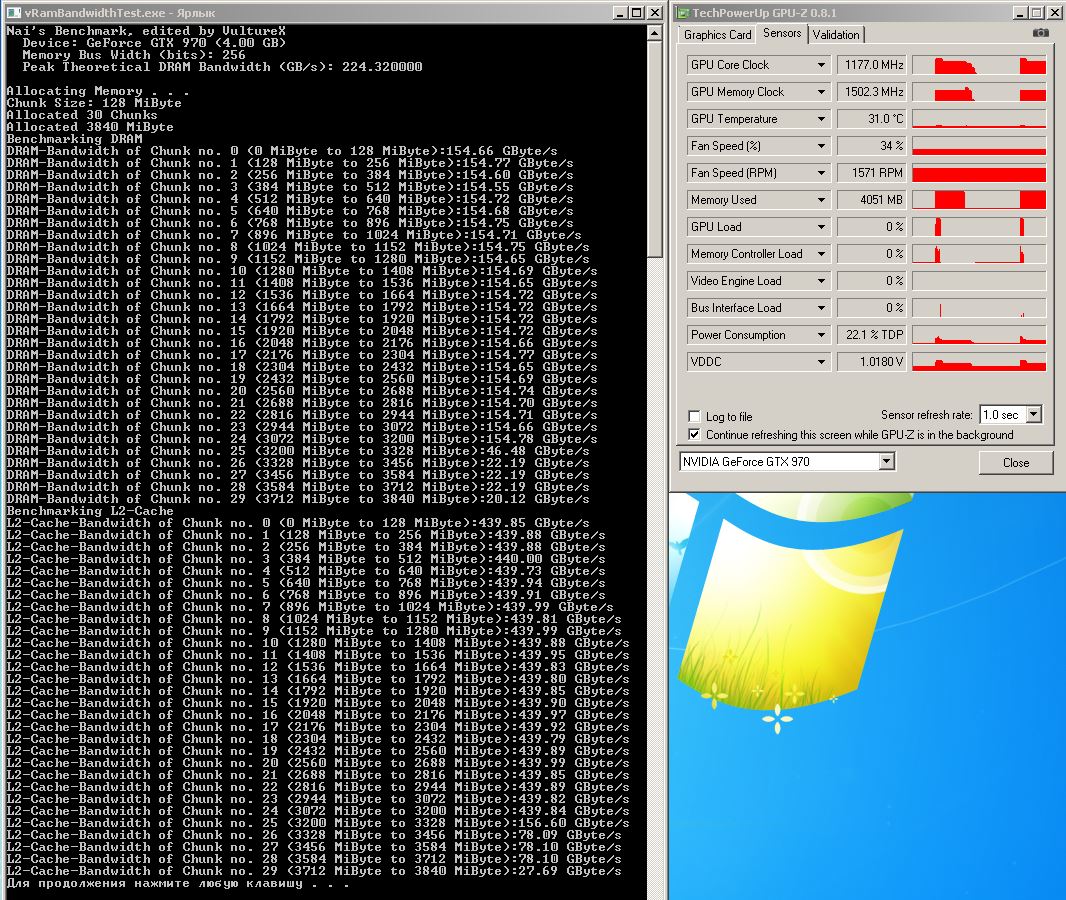
Task: Click the GPU Core Clock history graph
Action: point(979,65)
